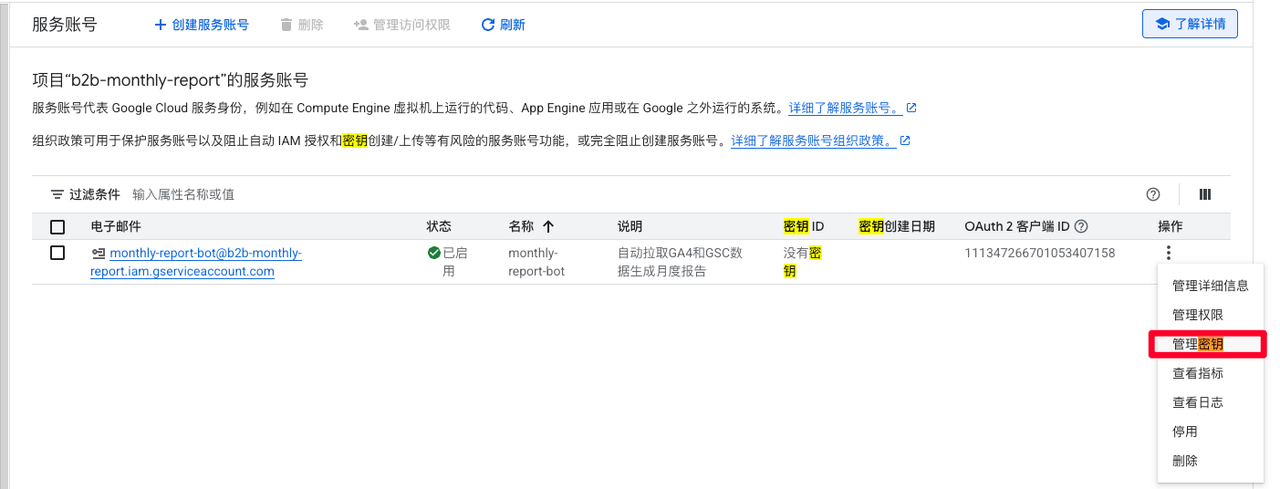This screenshot has height=489, width=1280.
Task: Open the monthly-report-bot service account email link
Action: tap(195, 262)
